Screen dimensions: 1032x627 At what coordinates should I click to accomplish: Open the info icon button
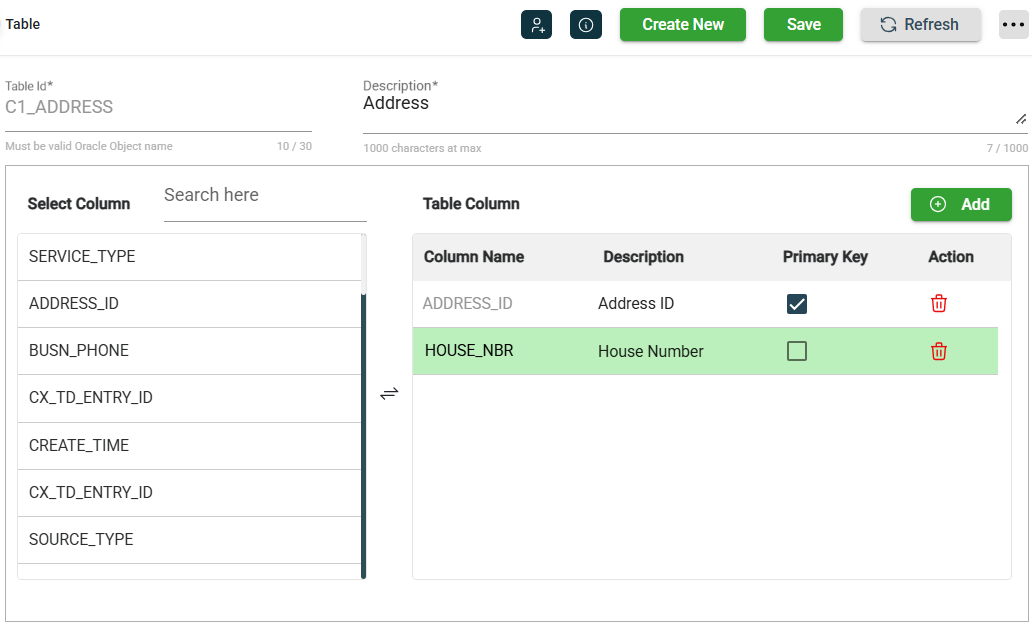coord(586,25)
